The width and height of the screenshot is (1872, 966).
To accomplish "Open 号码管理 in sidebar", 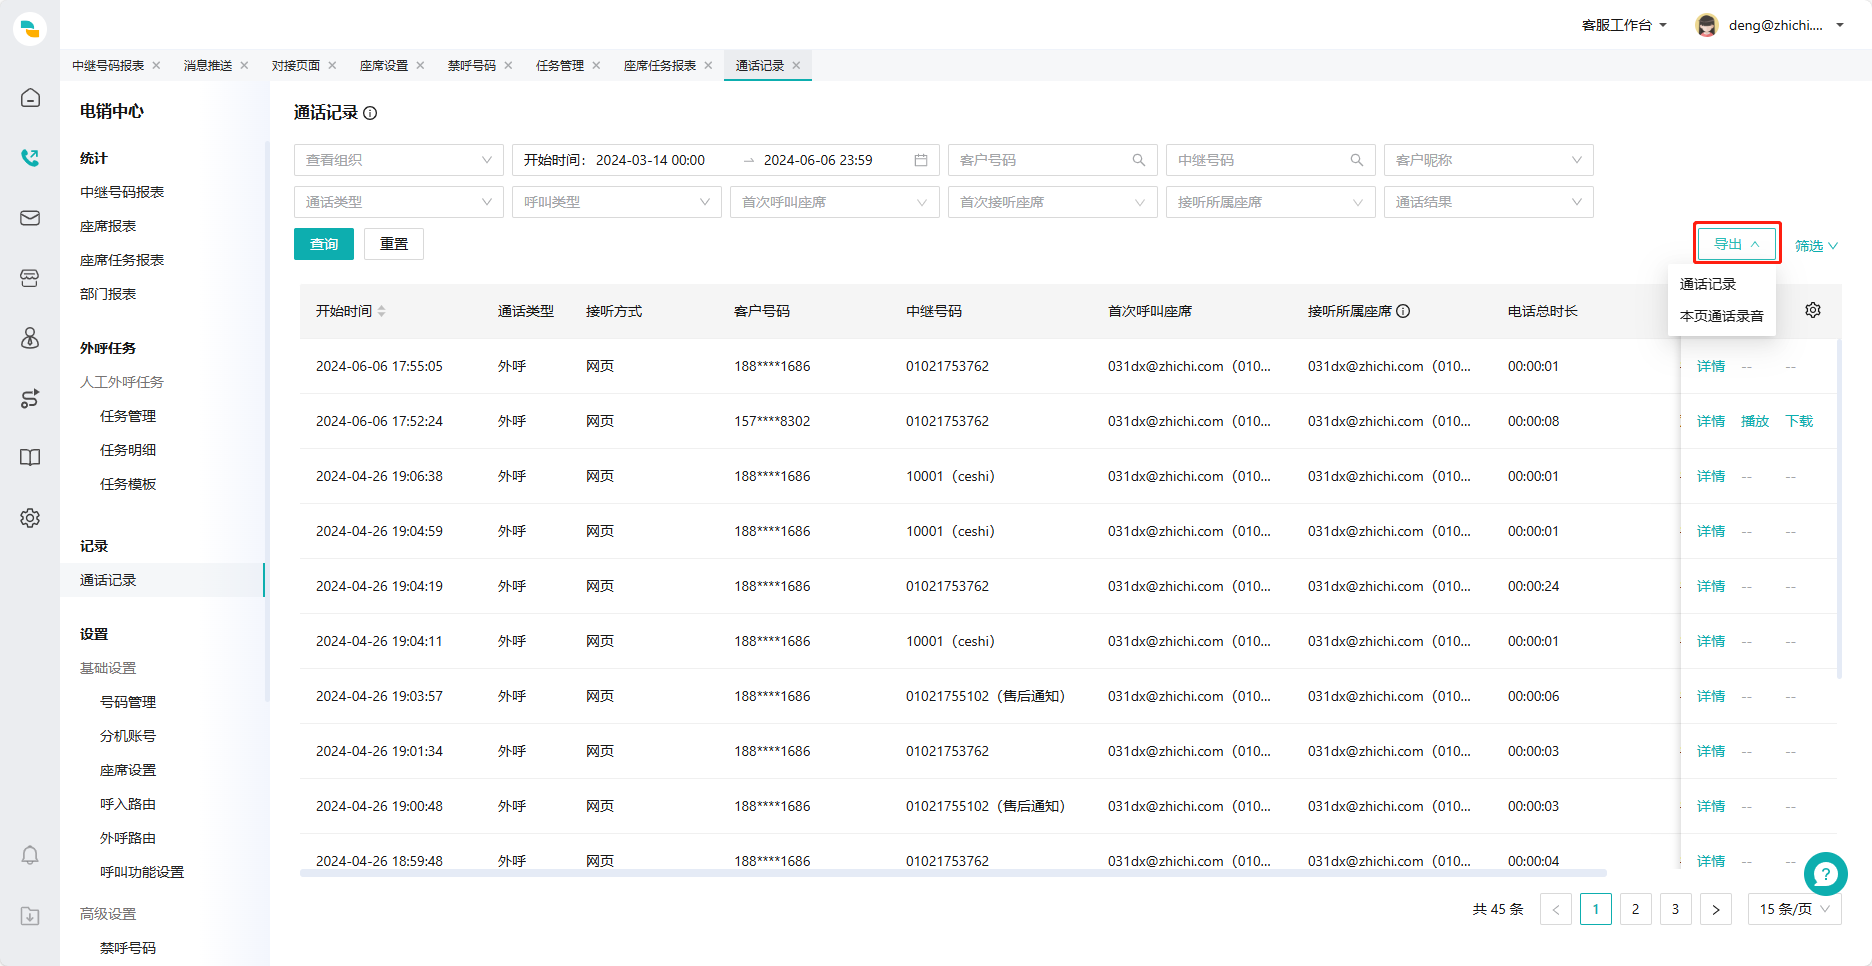I will pos(128,702).
